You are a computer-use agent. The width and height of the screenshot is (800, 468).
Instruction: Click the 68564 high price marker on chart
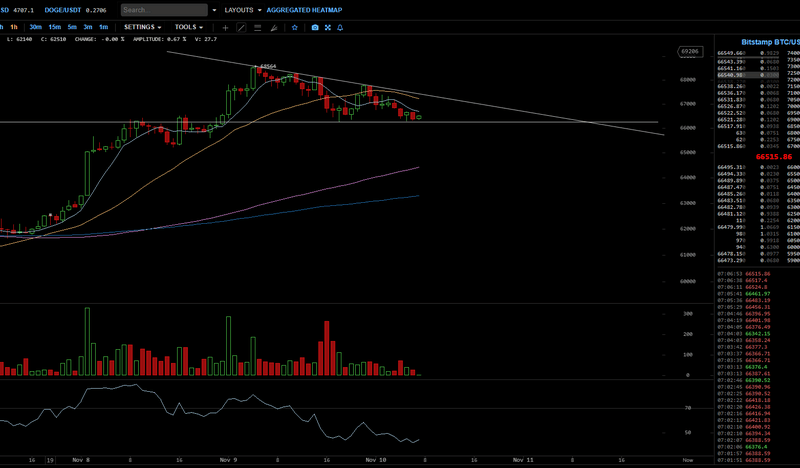(x=268, y=66)
